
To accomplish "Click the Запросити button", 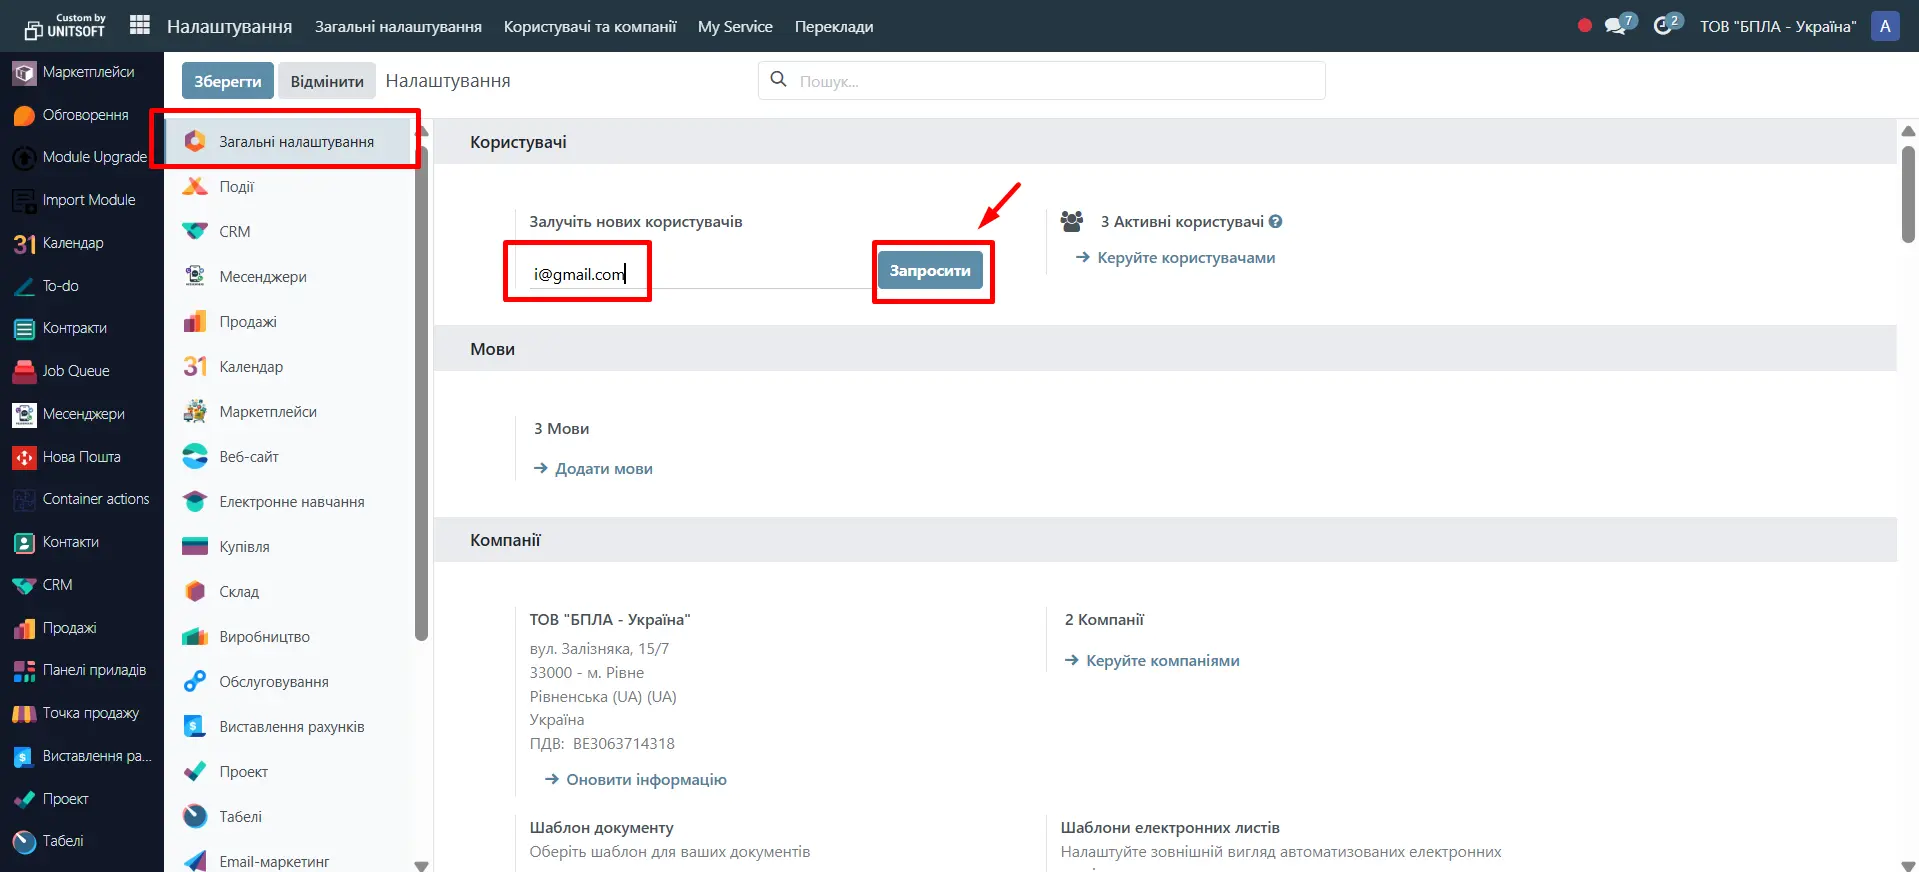I will tap(930, 271).
